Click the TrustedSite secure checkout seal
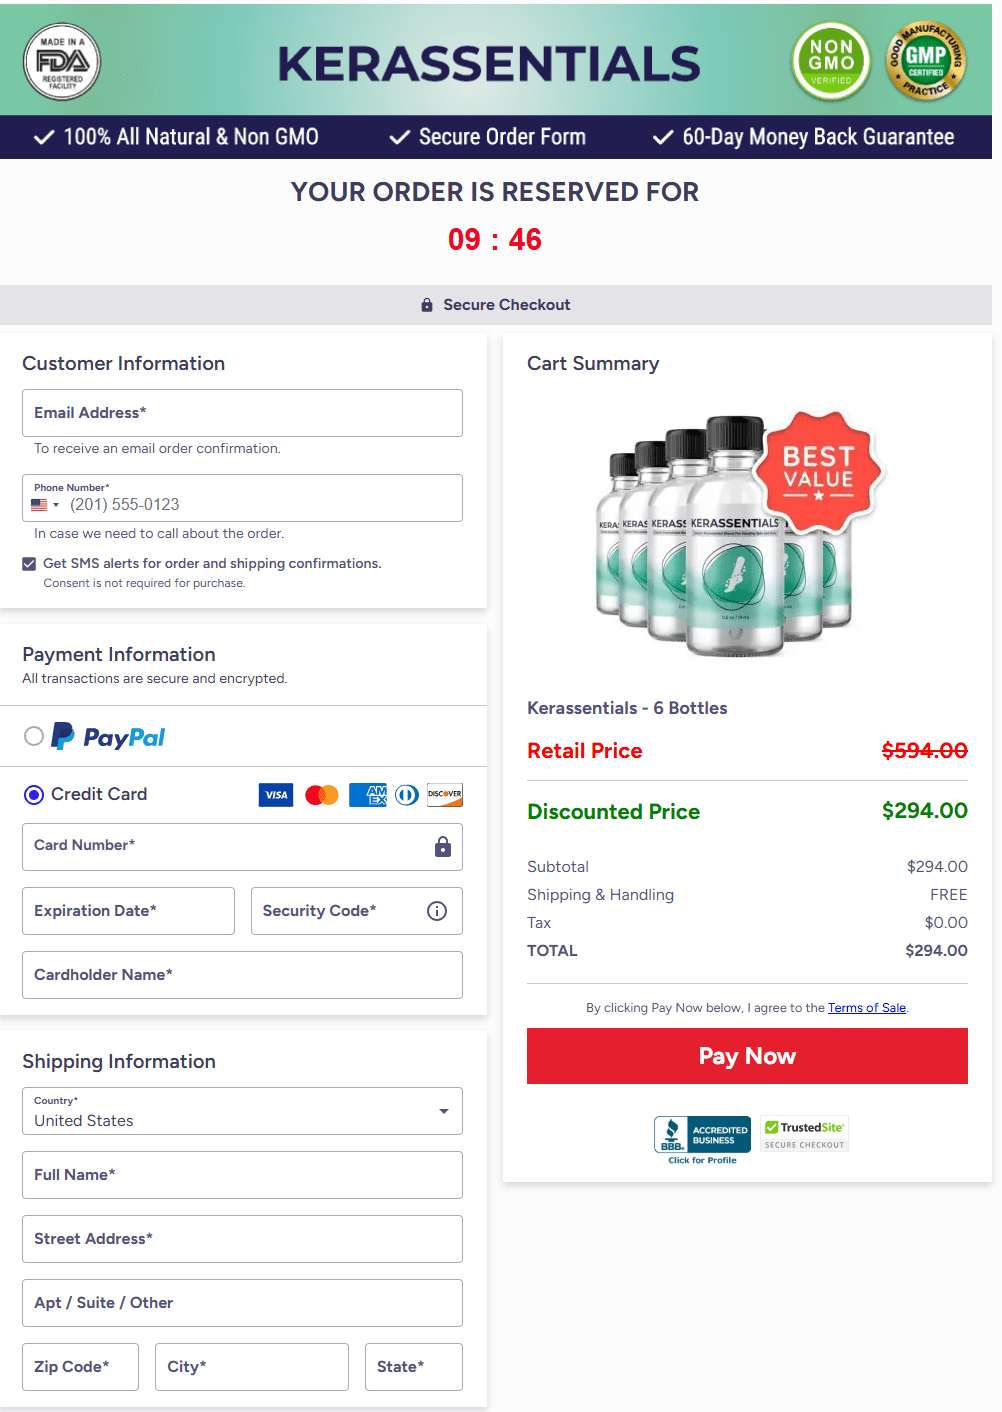The image size is (1002, 1412). click(804, 1133)
